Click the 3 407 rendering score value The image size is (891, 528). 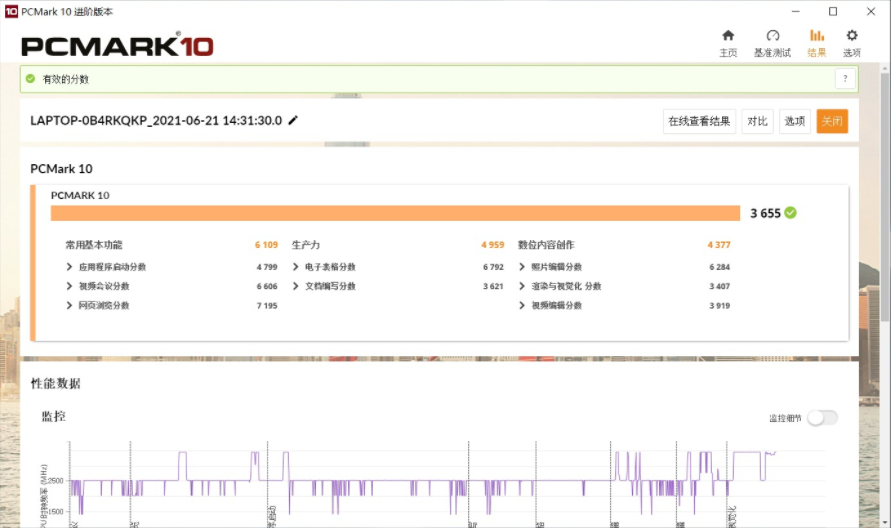coord(719,286)
